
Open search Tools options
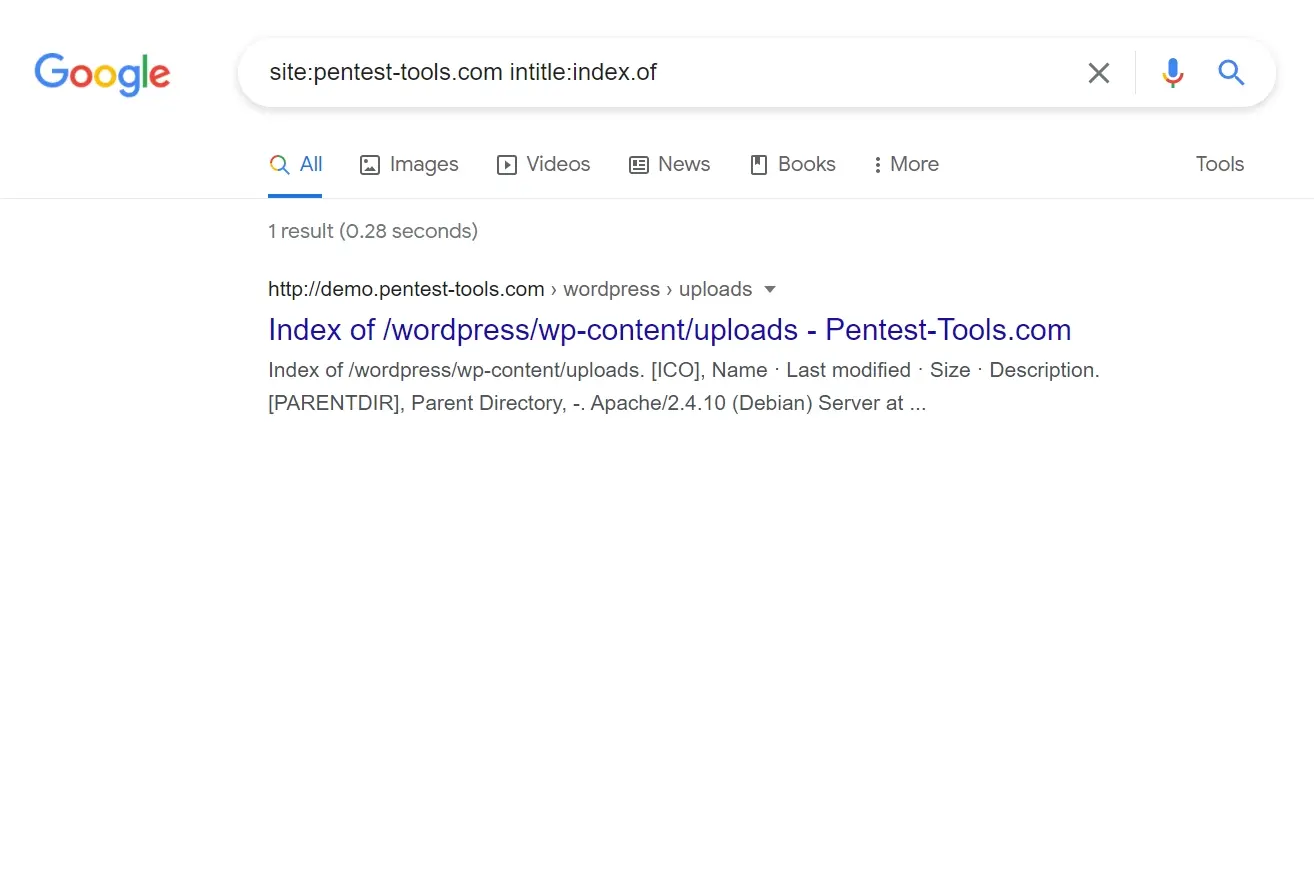[1219, 164]
